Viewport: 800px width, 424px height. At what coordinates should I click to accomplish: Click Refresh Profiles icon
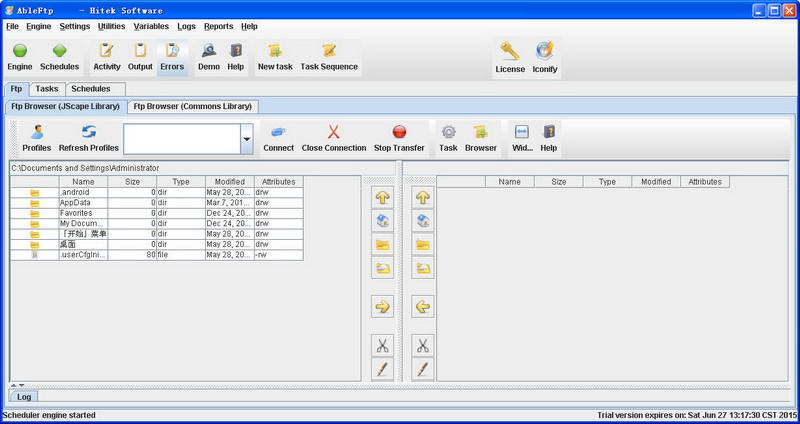click(x=89, y=132)
